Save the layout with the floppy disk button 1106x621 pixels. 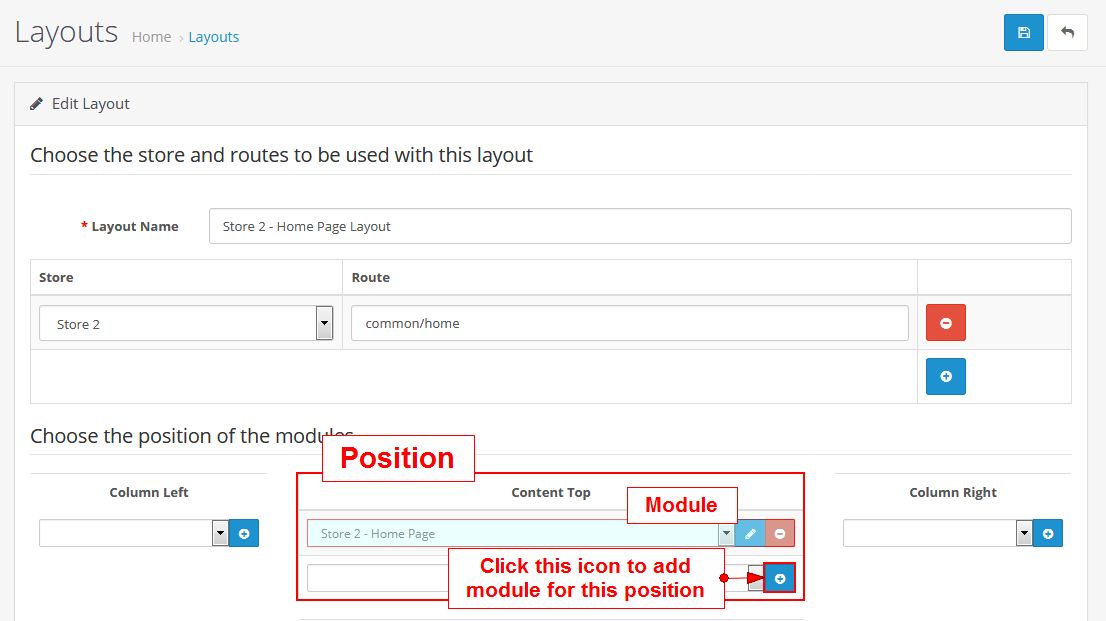(1023, 32)
